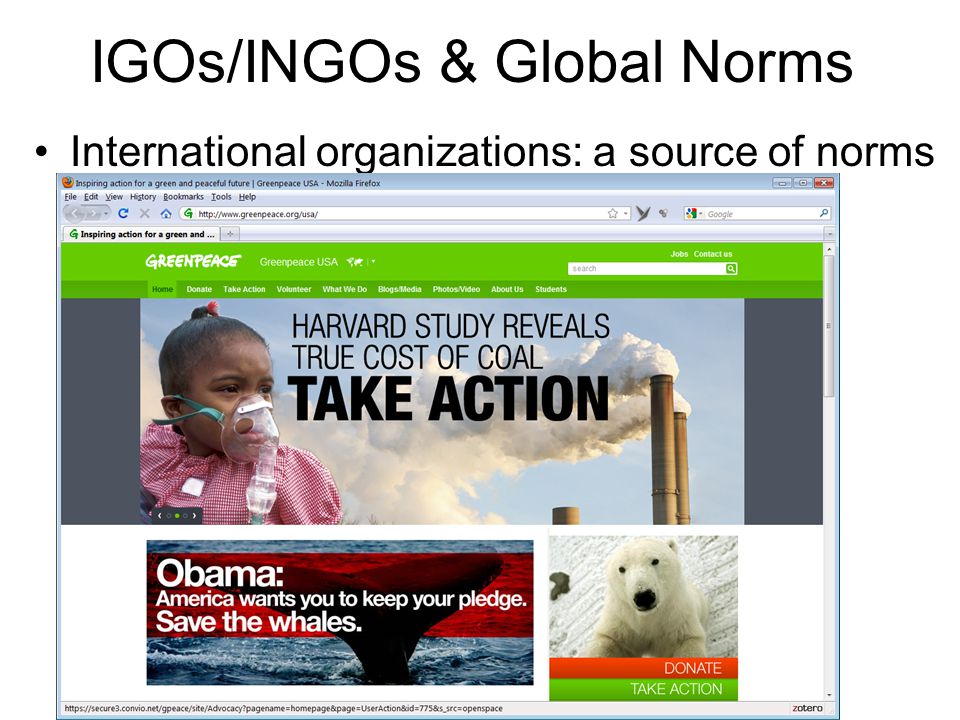This screenshot has height=720, width=960.
Task: Open the Take Action nav item
Action: [x=244, y=289]
